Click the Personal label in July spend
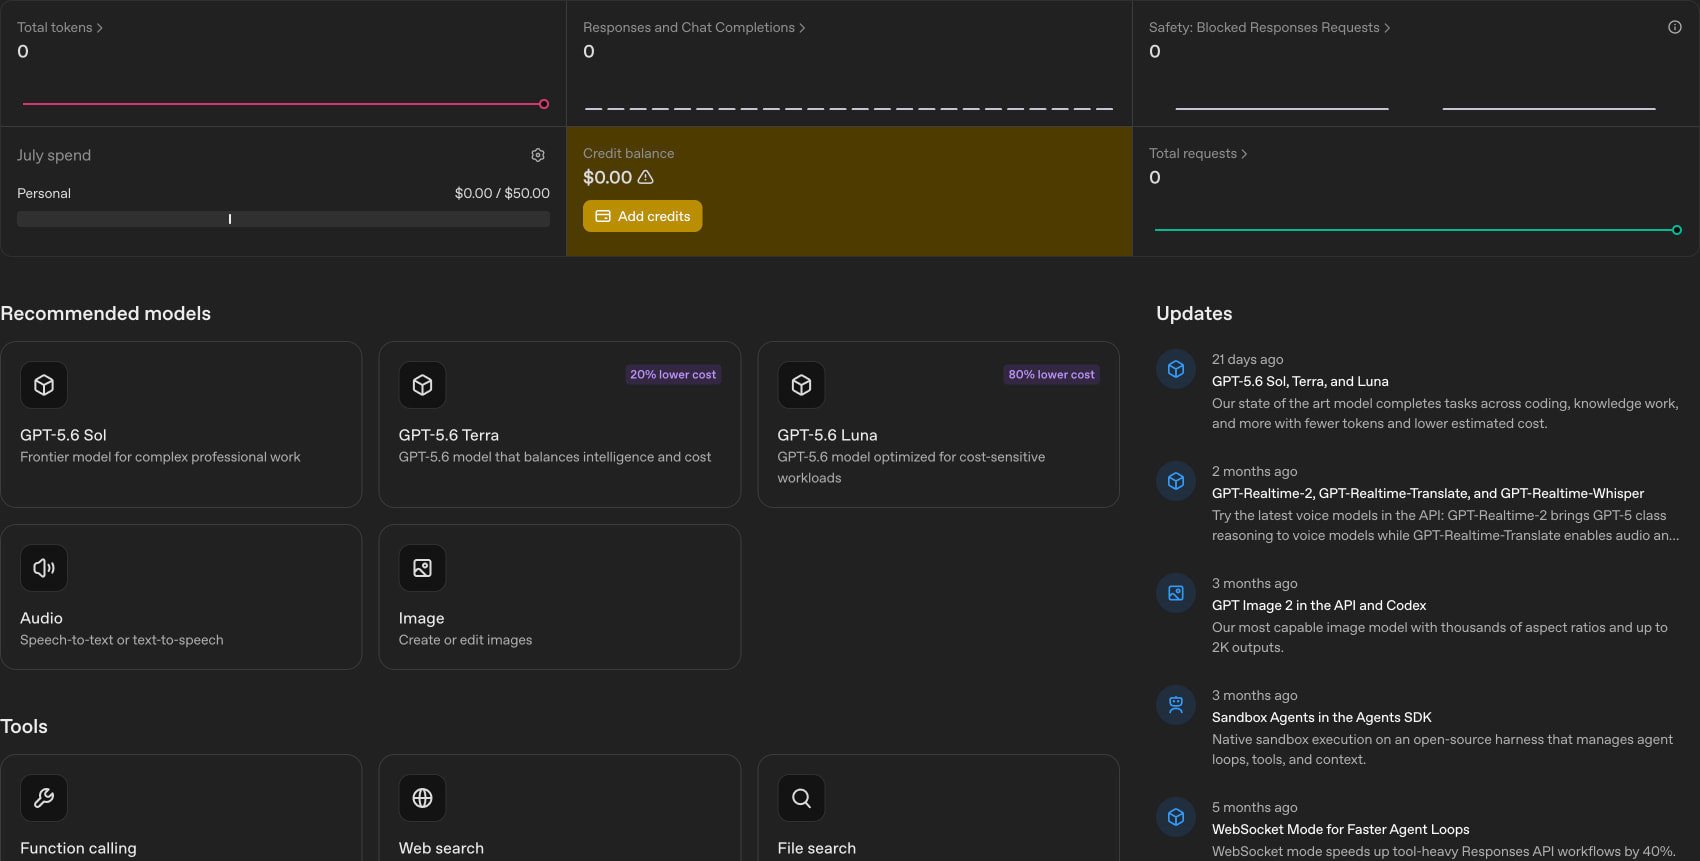Image resolution: width=1700 pixels, height=861 pixels. click(44, 193)
